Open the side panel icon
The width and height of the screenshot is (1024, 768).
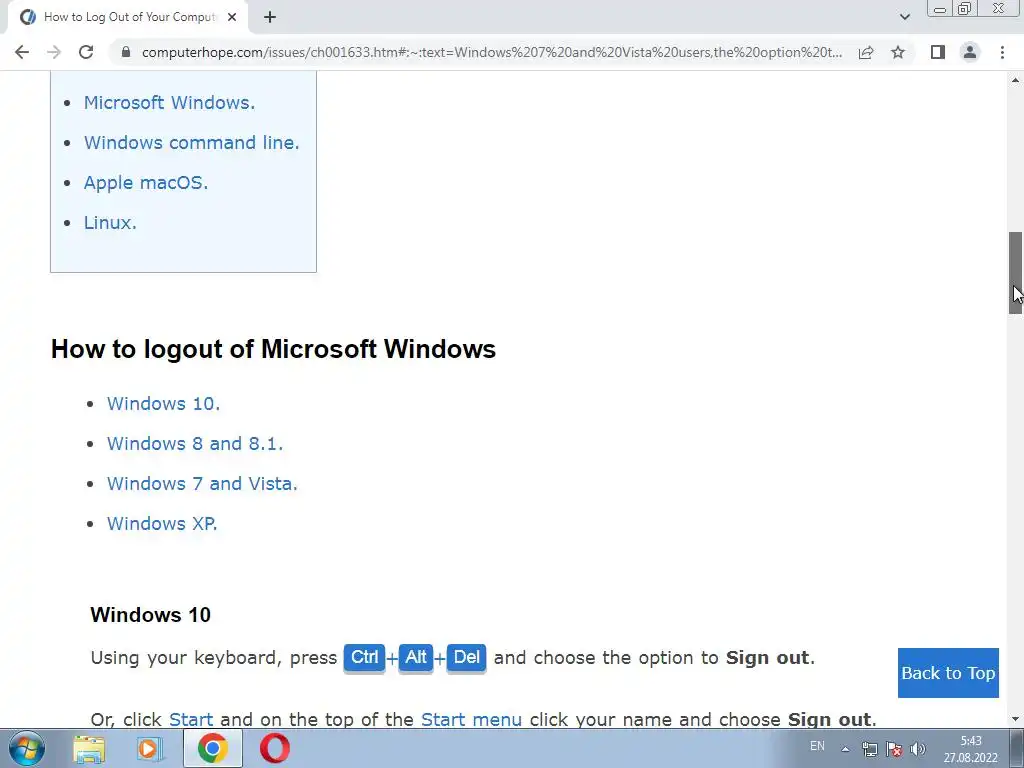[x=938, y=52]
